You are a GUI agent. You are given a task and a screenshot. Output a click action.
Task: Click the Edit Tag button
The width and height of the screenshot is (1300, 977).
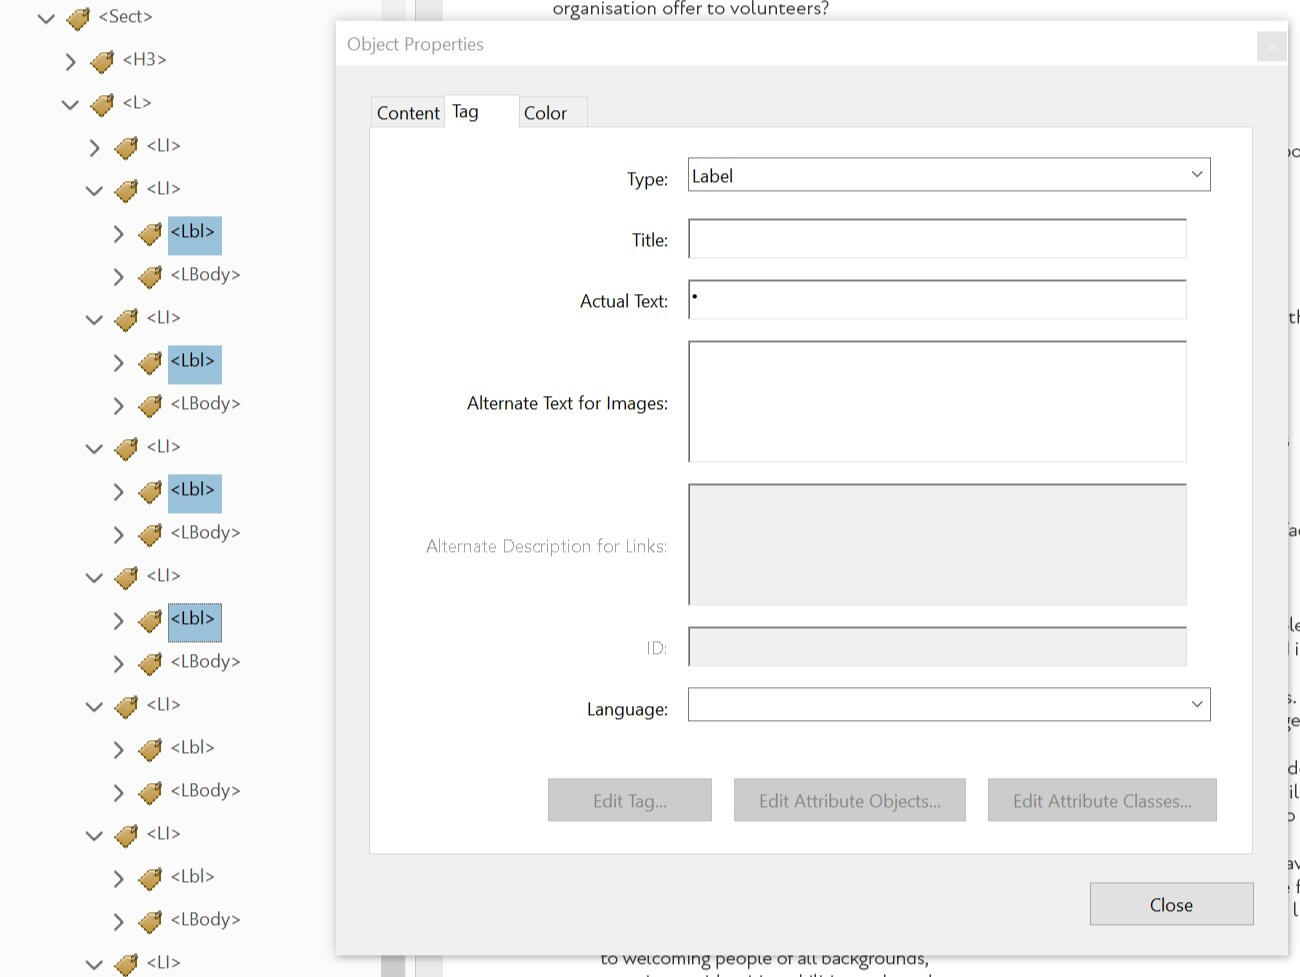pos(629,799)
